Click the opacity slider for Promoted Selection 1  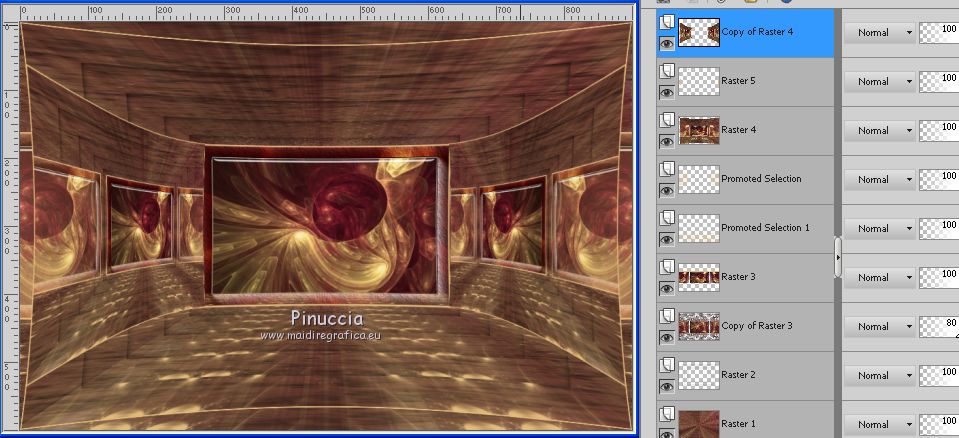939,228
